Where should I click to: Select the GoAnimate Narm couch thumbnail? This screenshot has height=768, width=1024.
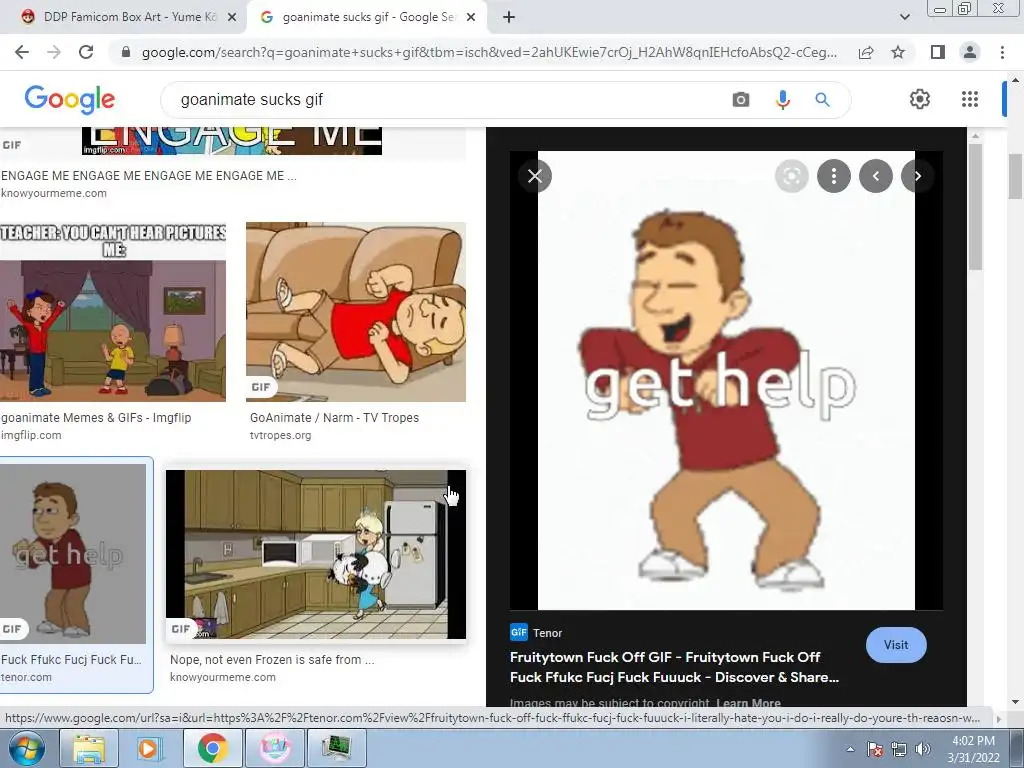[x=356, y=312]
